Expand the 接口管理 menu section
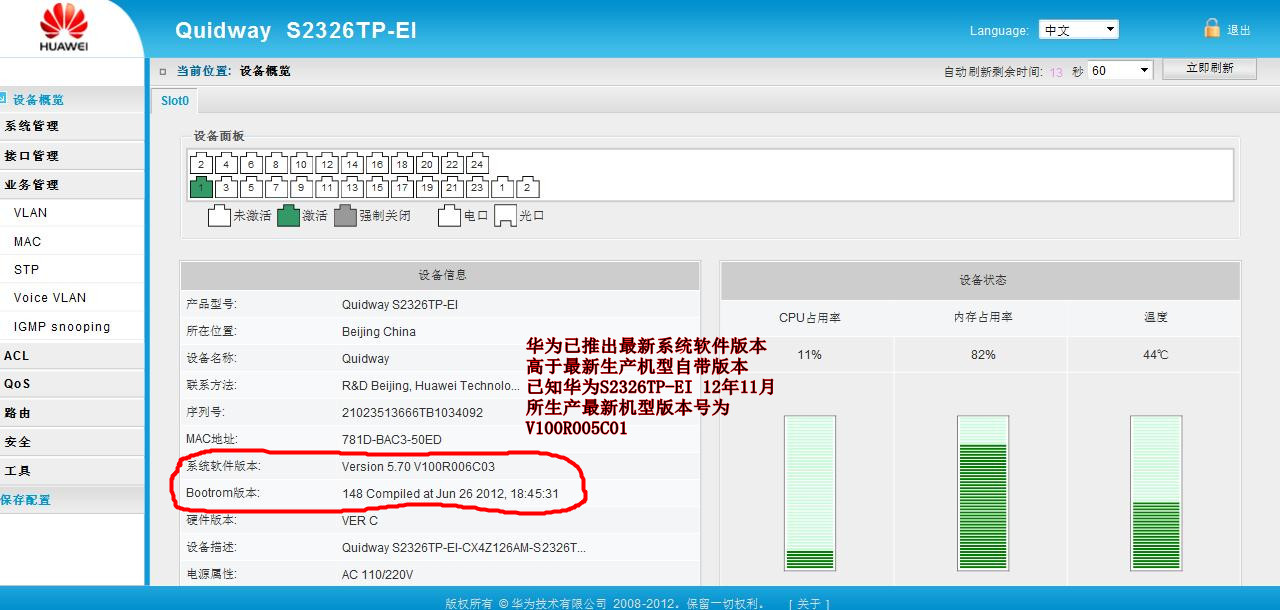 72,156
